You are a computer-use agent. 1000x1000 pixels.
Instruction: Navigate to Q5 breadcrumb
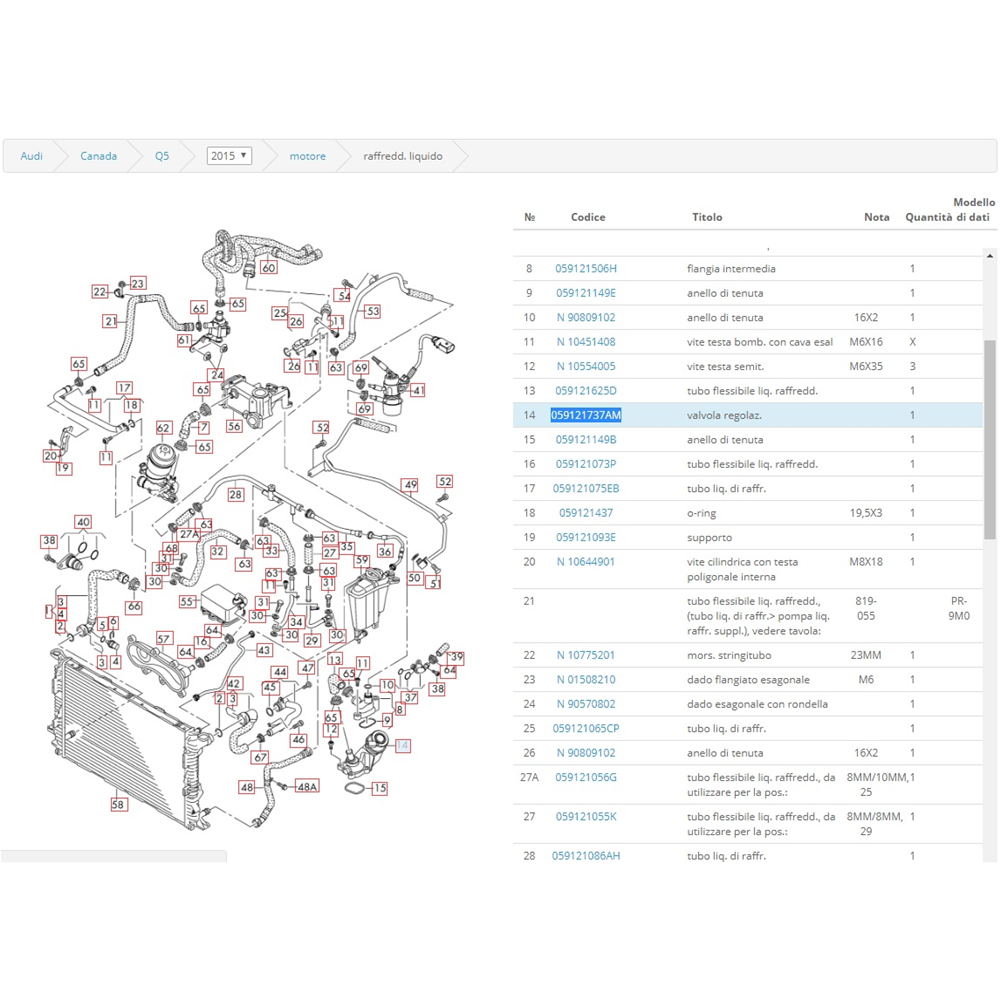coord(162,156)
